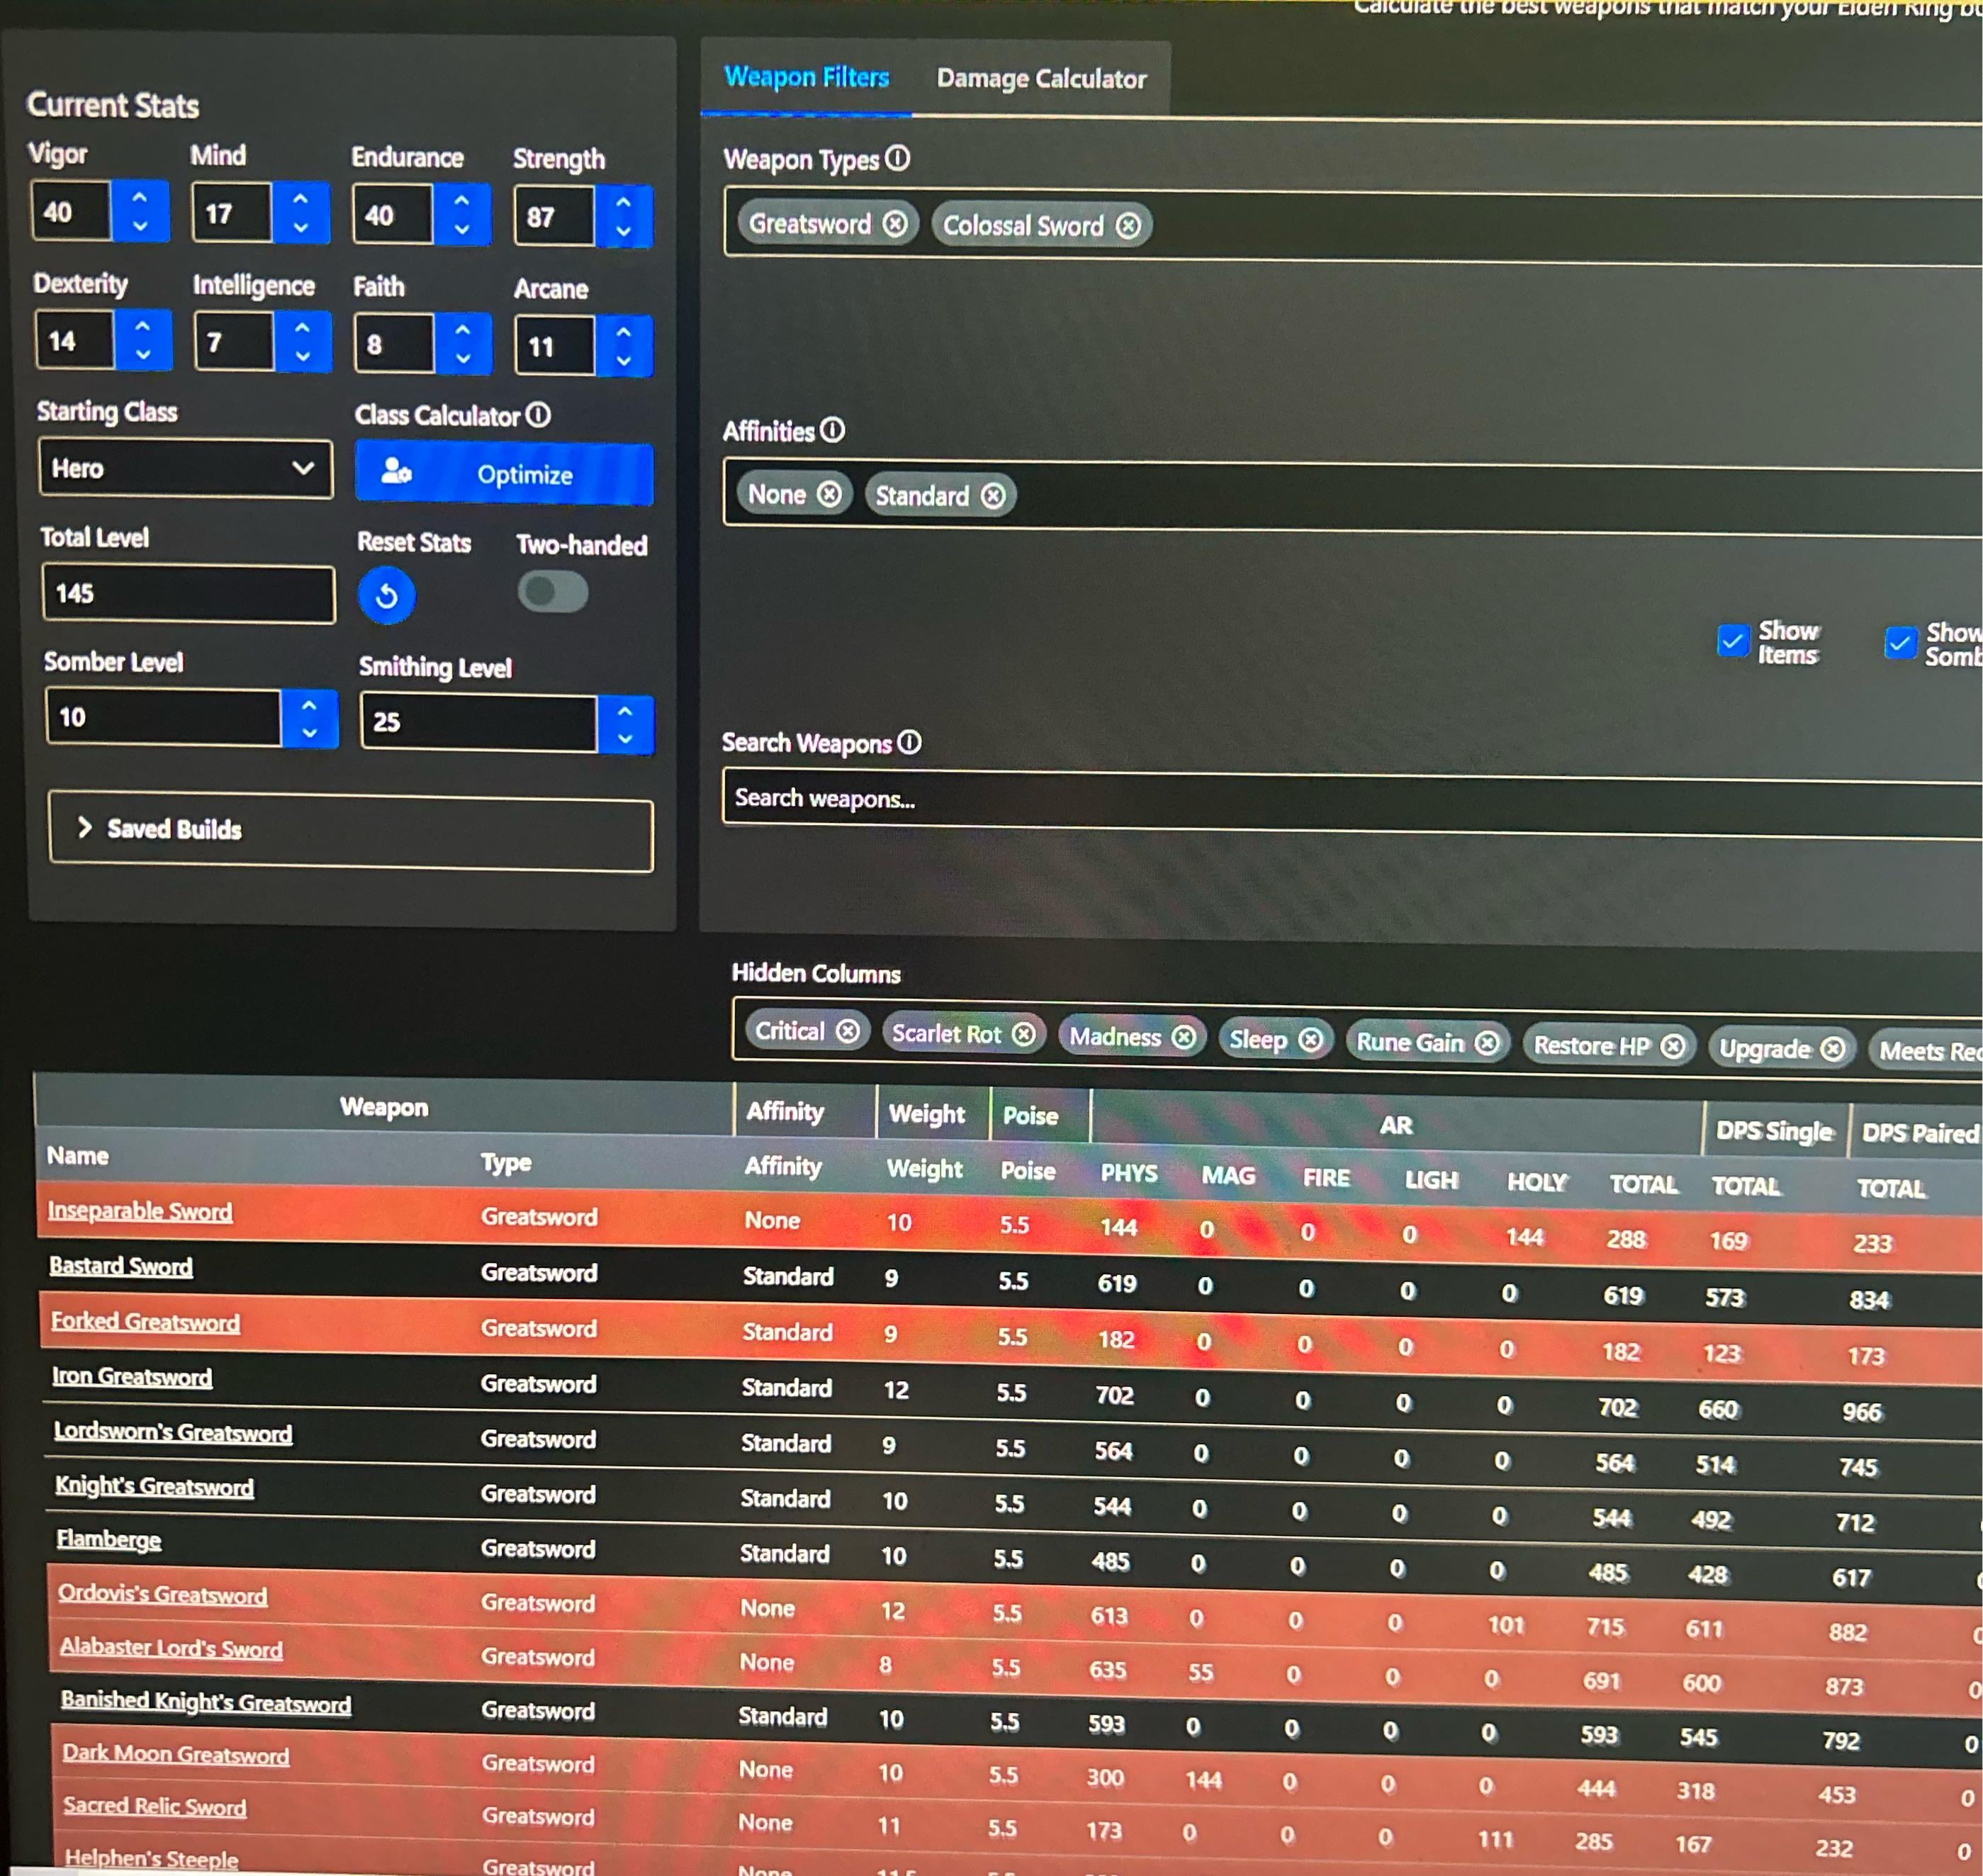Click the Search Weapons info icon
Screen dimensions: 1983x1876
pyautogui.click(x=909, y=742)
